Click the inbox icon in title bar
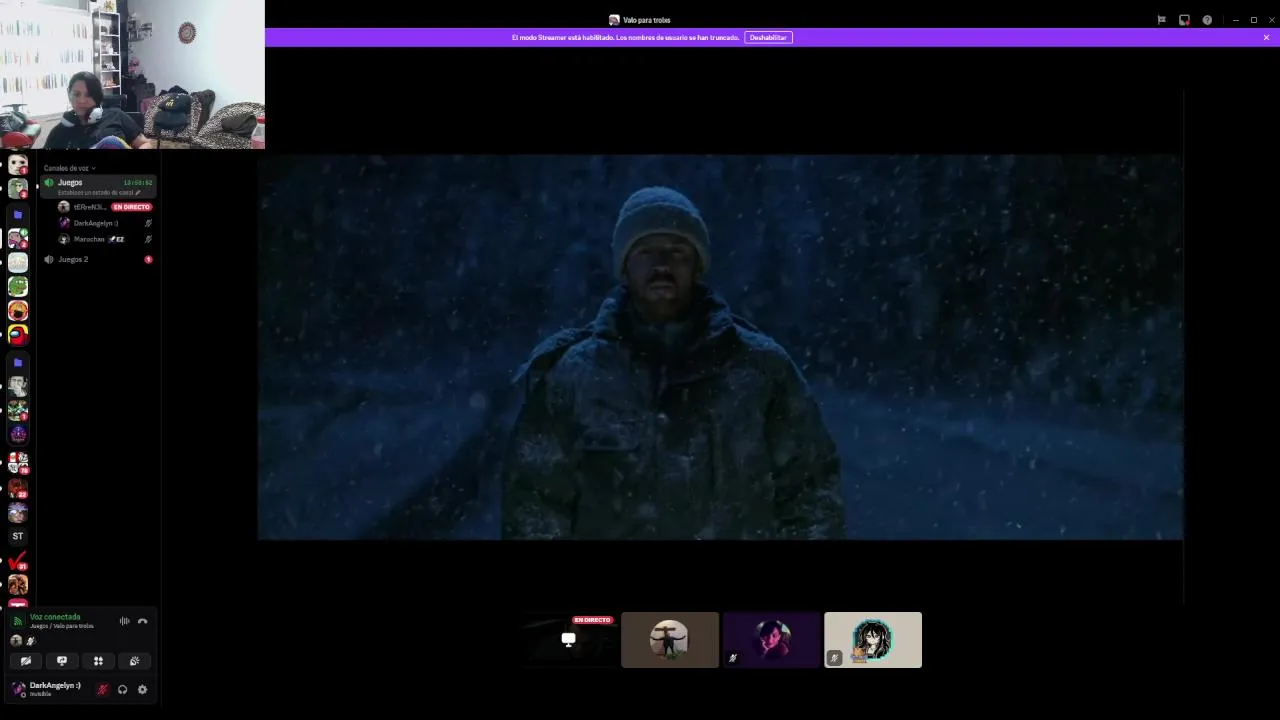Screen dimensions: 1280x720 click(1184, 20)
